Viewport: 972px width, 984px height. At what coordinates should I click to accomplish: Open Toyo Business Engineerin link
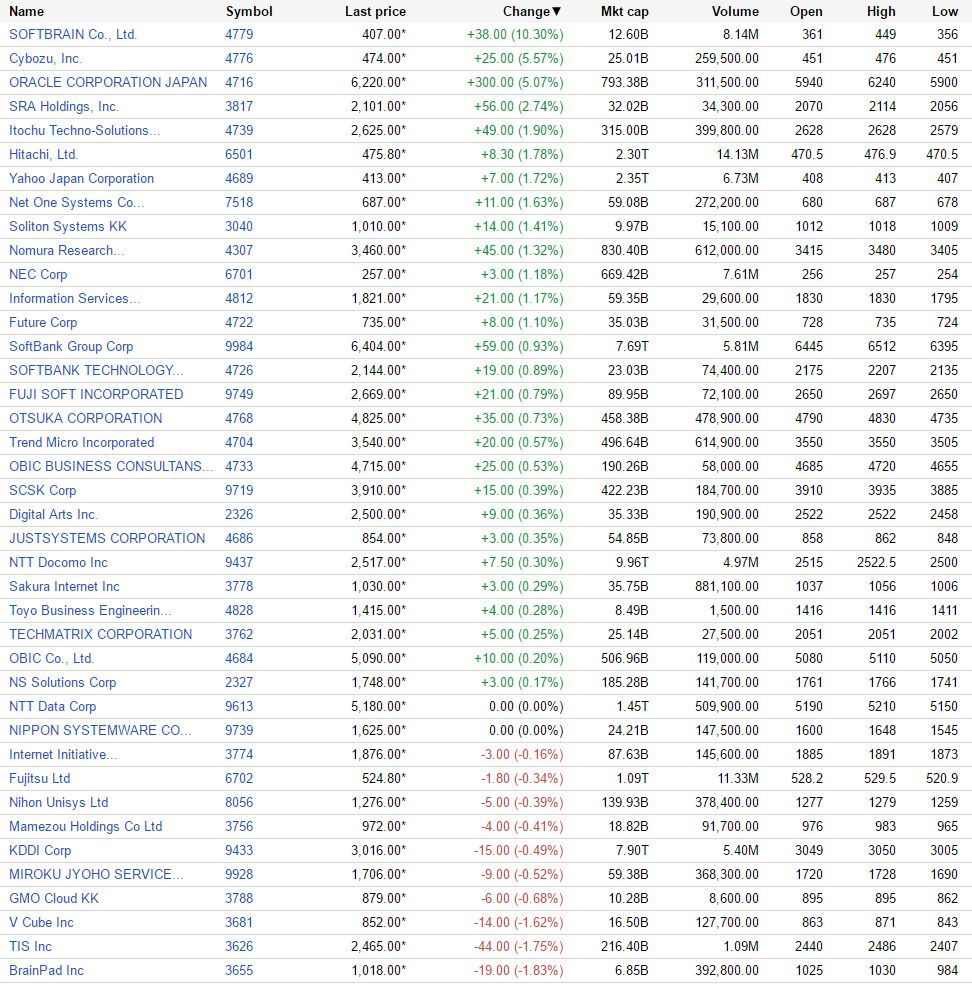(x=90, y=611)
